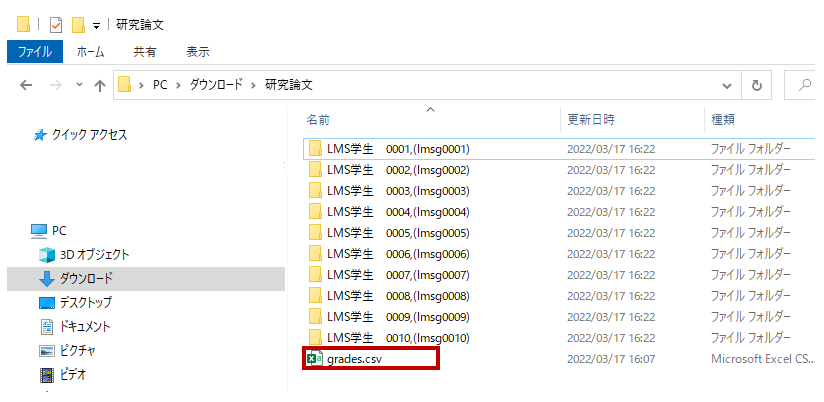Switch to the 表示 ribbon tab
Viewport: 824px width, 402px height.
198,52
